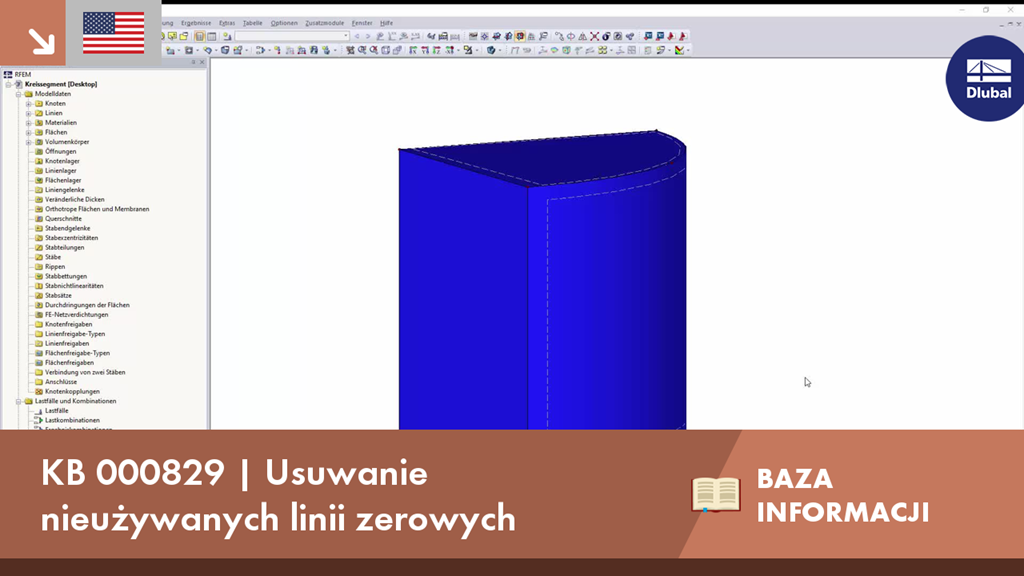Screen dimensions: 1024x576
Task: Select the Flächenfreigaben tree item
Action: pos(69,362)
